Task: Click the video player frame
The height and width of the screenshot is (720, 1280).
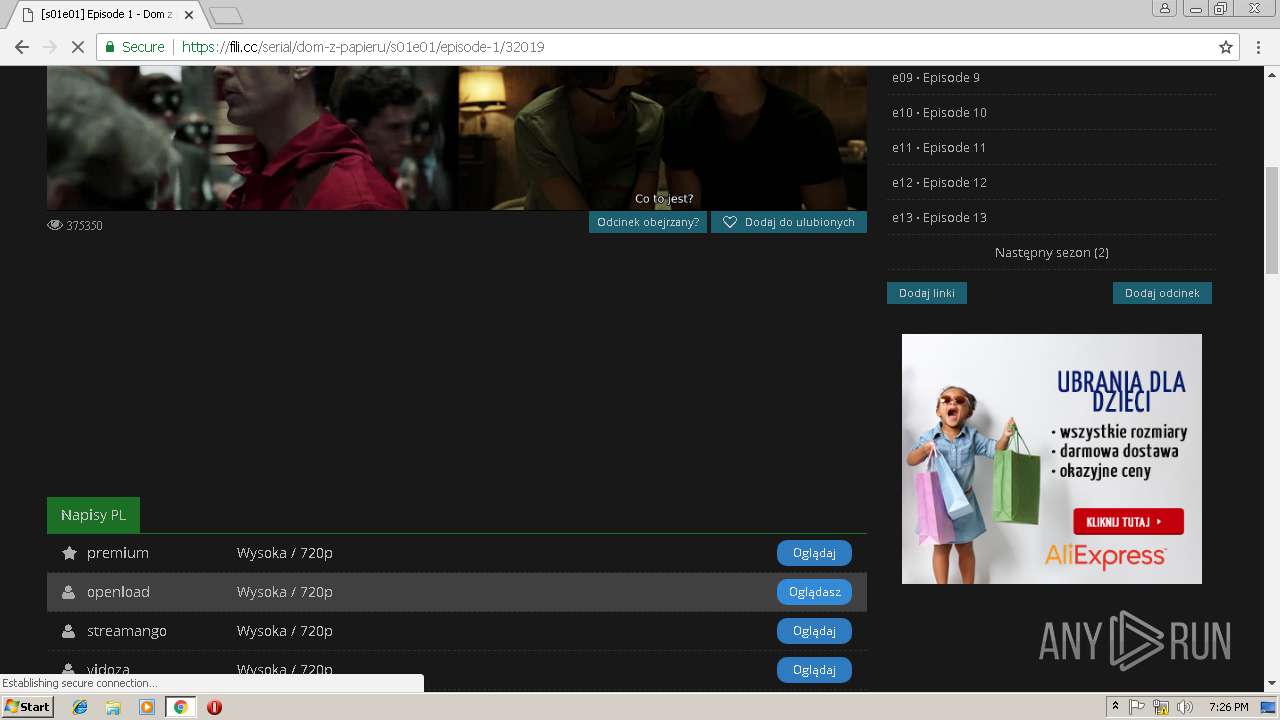Action: [x=457, y=138]
